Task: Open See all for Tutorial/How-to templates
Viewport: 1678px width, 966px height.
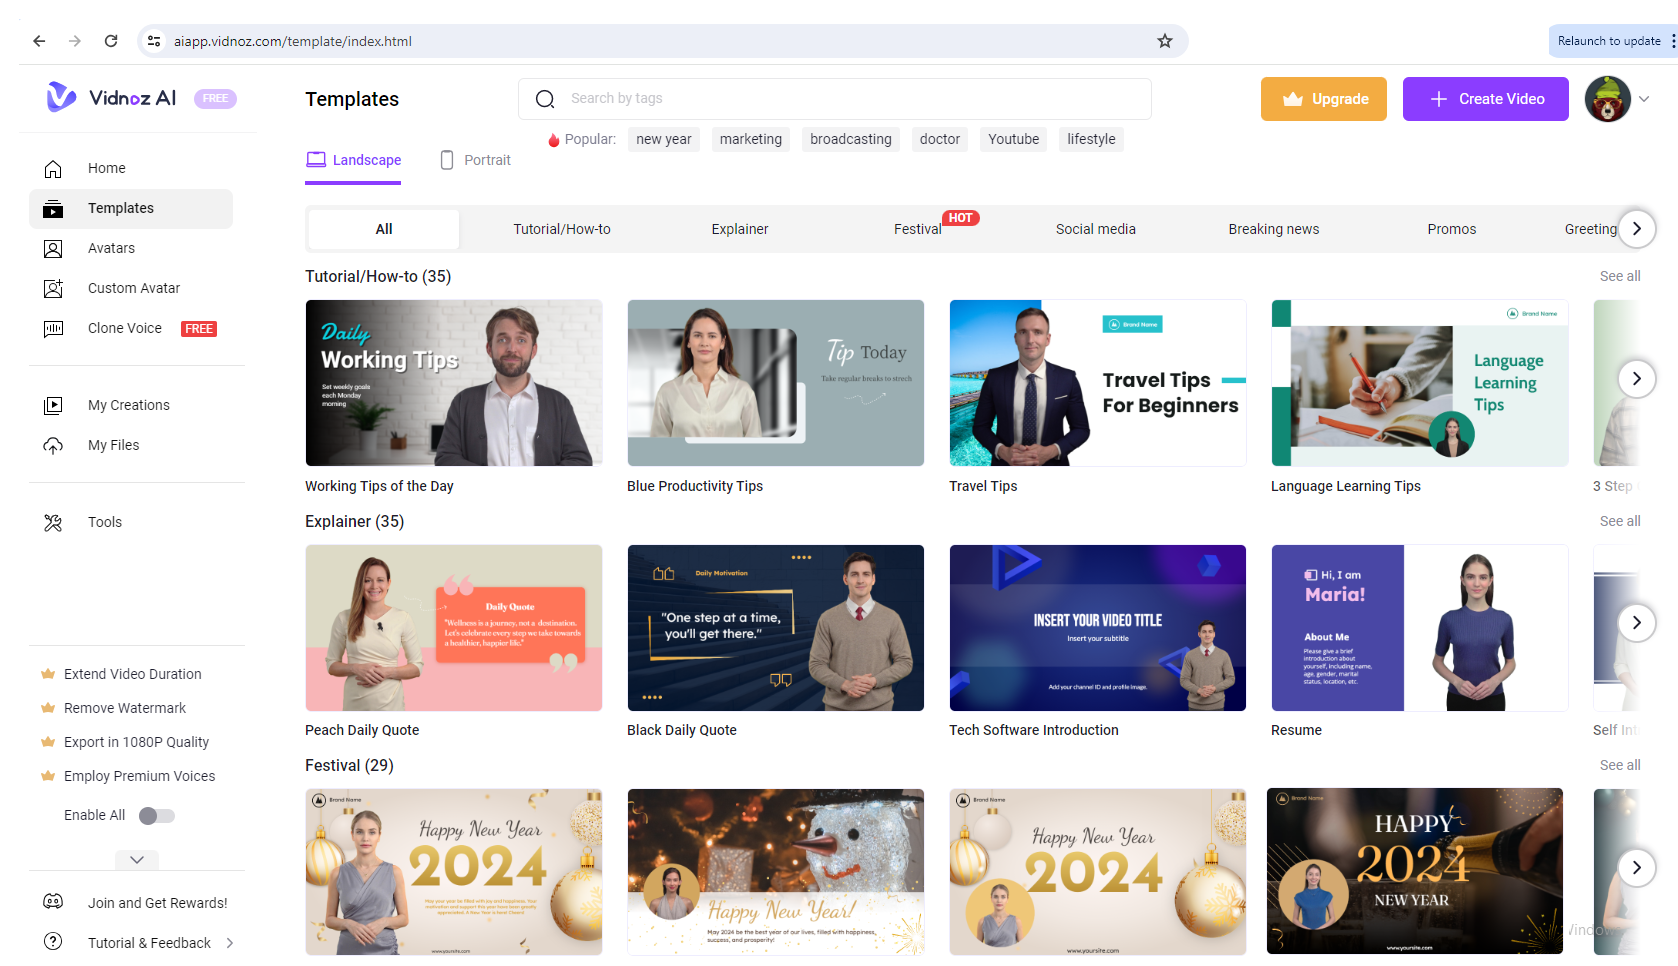Action: [x=1619, y=276]
